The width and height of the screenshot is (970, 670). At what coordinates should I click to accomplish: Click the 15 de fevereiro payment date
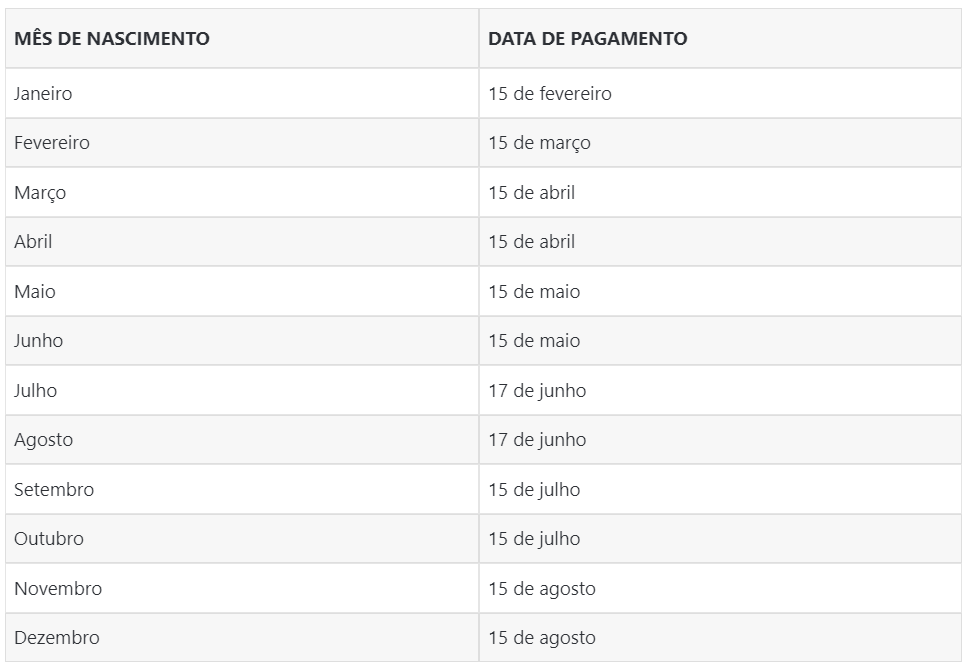click(549, 94)
